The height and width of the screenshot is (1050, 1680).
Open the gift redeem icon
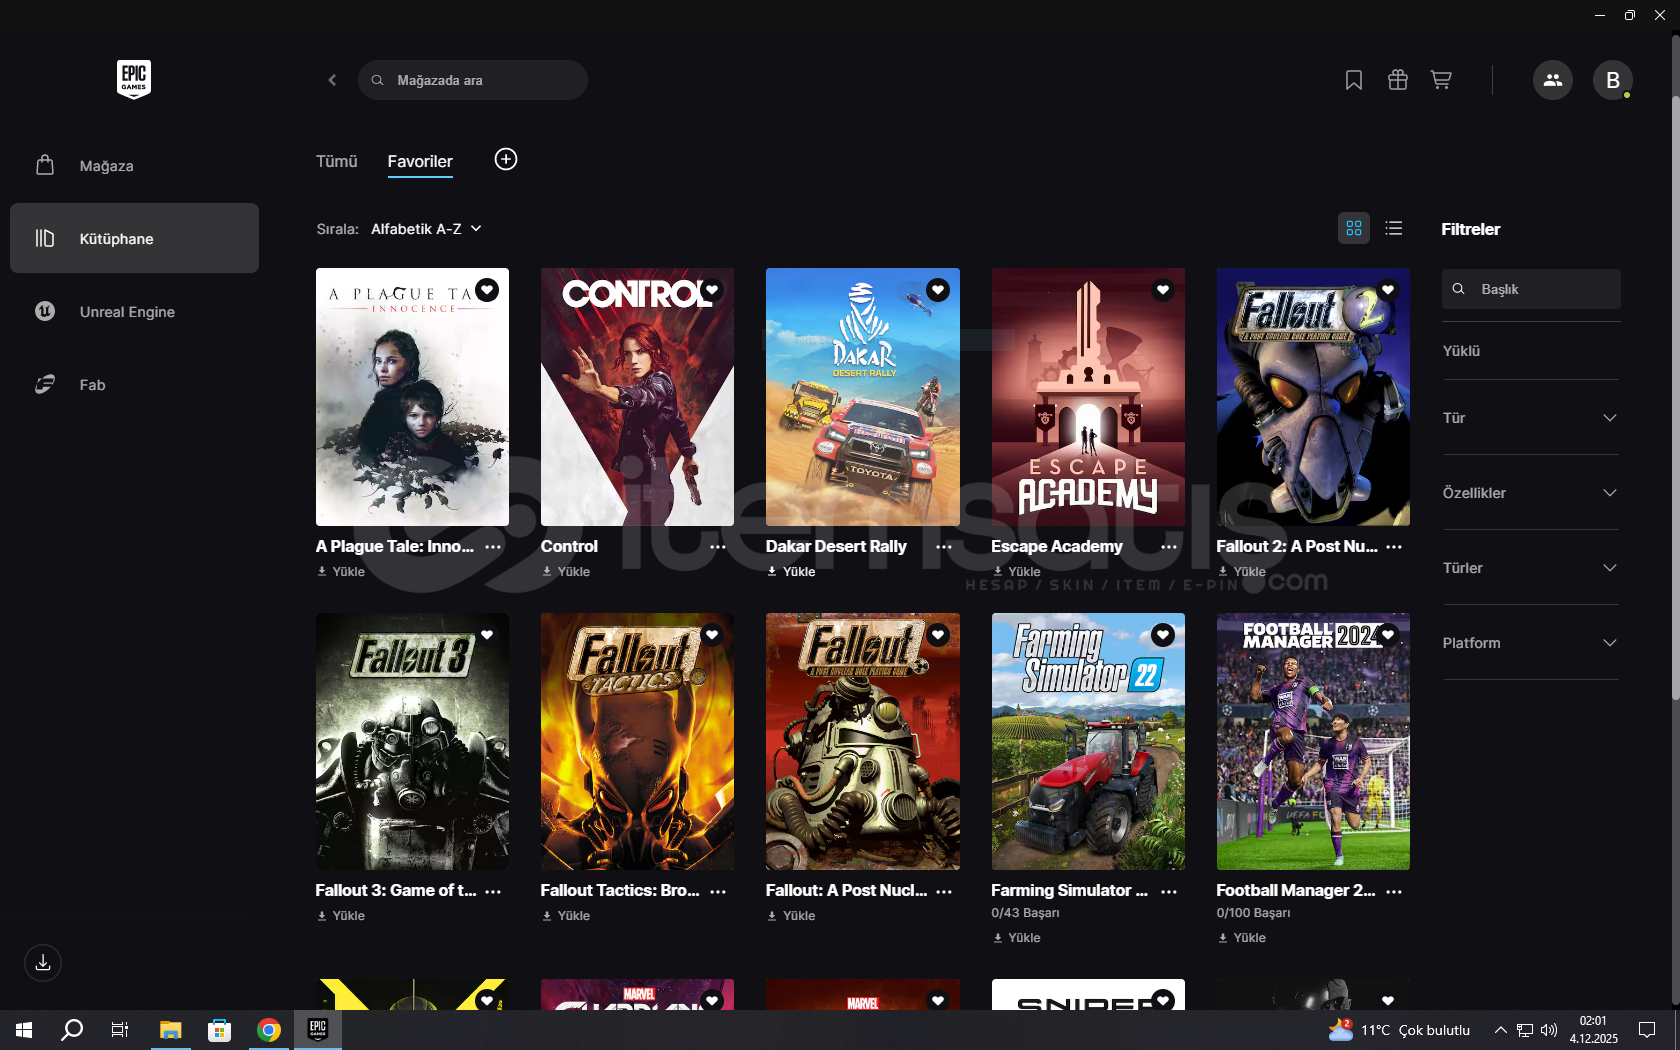pyautogui.click(x=1398, y=80)
